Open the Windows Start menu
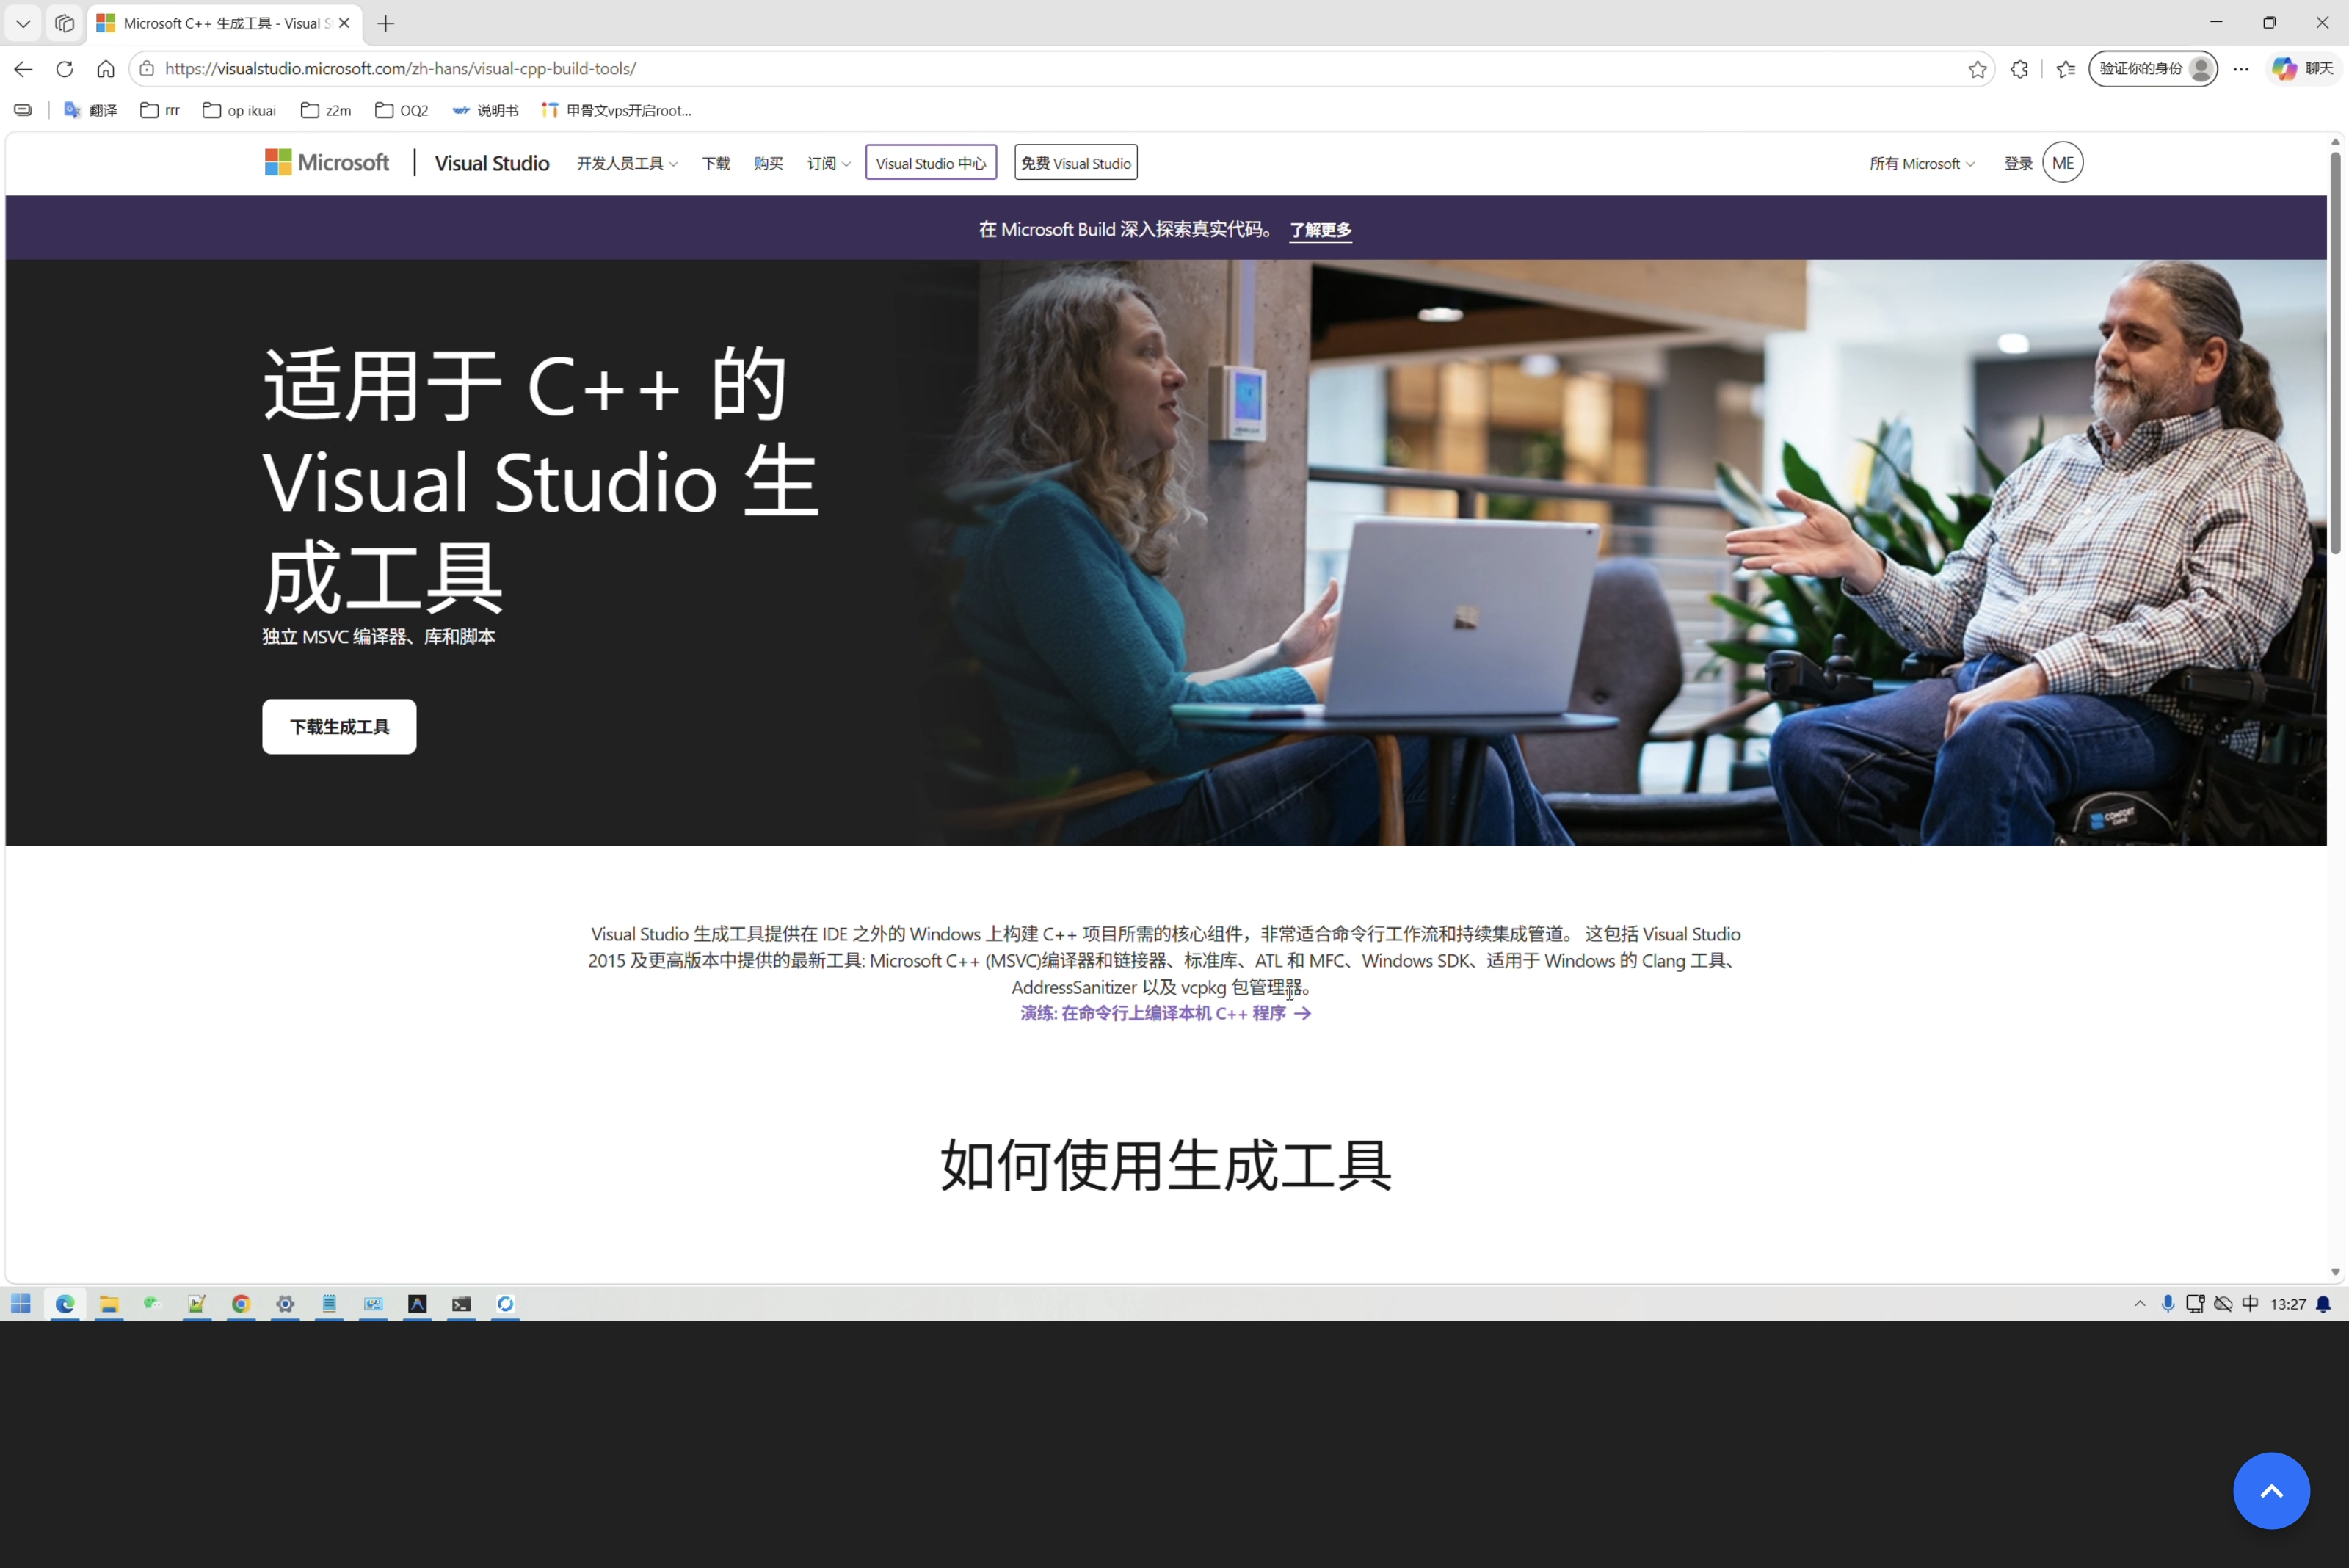The image size is (2349, 1568). (21, 1303)
